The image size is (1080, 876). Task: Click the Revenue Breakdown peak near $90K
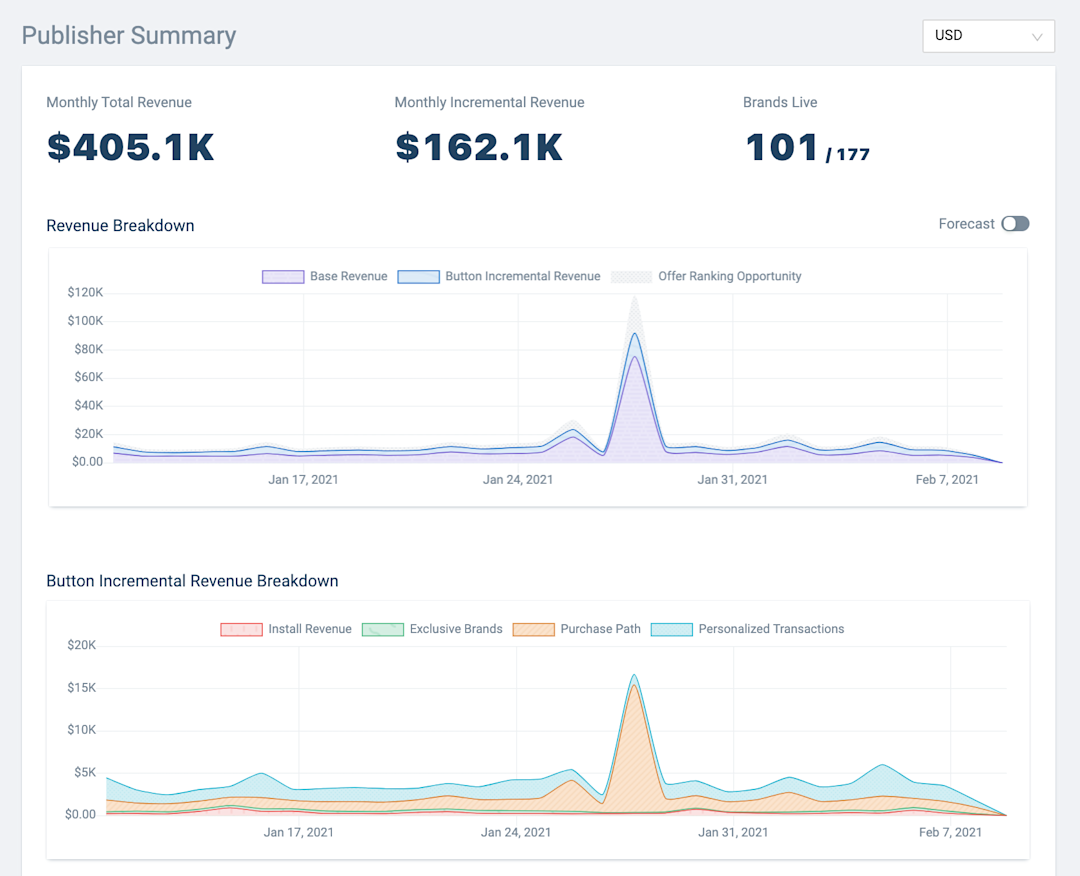point(634,334)
